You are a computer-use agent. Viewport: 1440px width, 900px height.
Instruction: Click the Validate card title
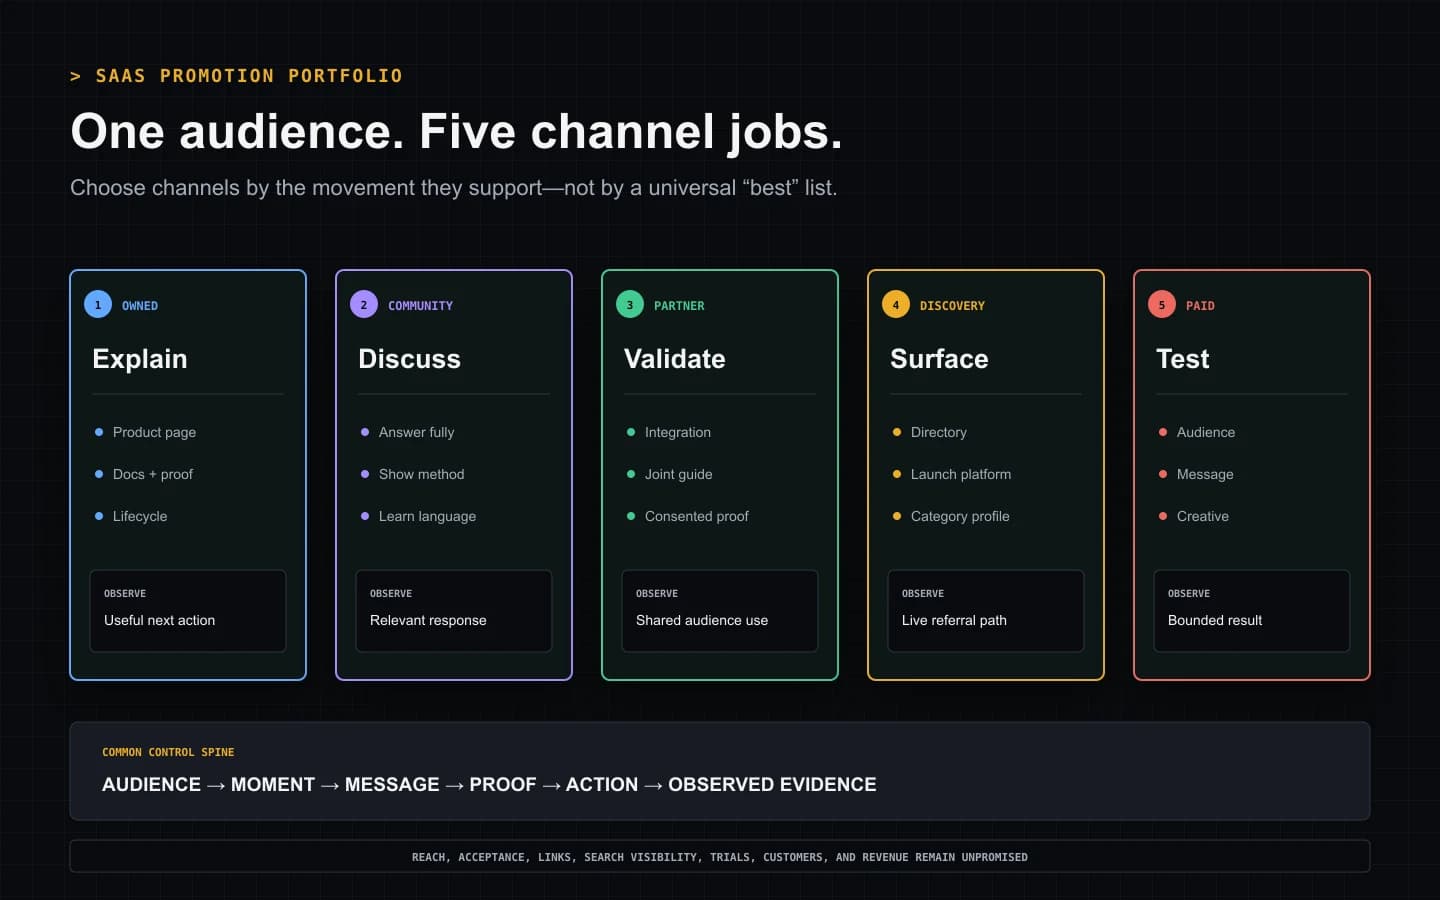click(x=675, y=359)
